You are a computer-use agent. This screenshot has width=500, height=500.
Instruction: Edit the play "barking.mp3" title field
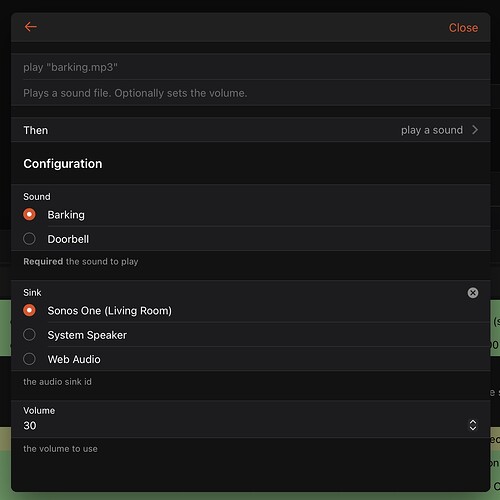251,67
